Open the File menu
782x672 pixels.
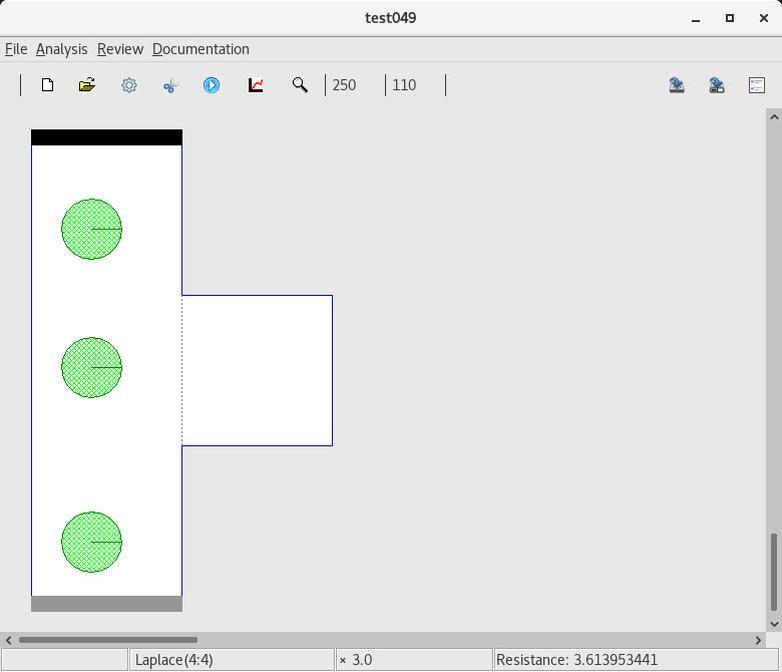[16, 49]
